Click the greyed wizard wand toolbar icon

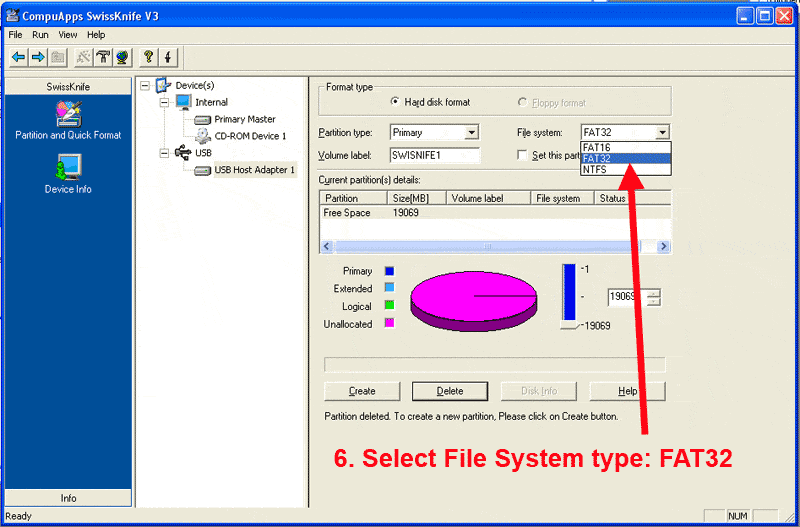pos(83,57)
